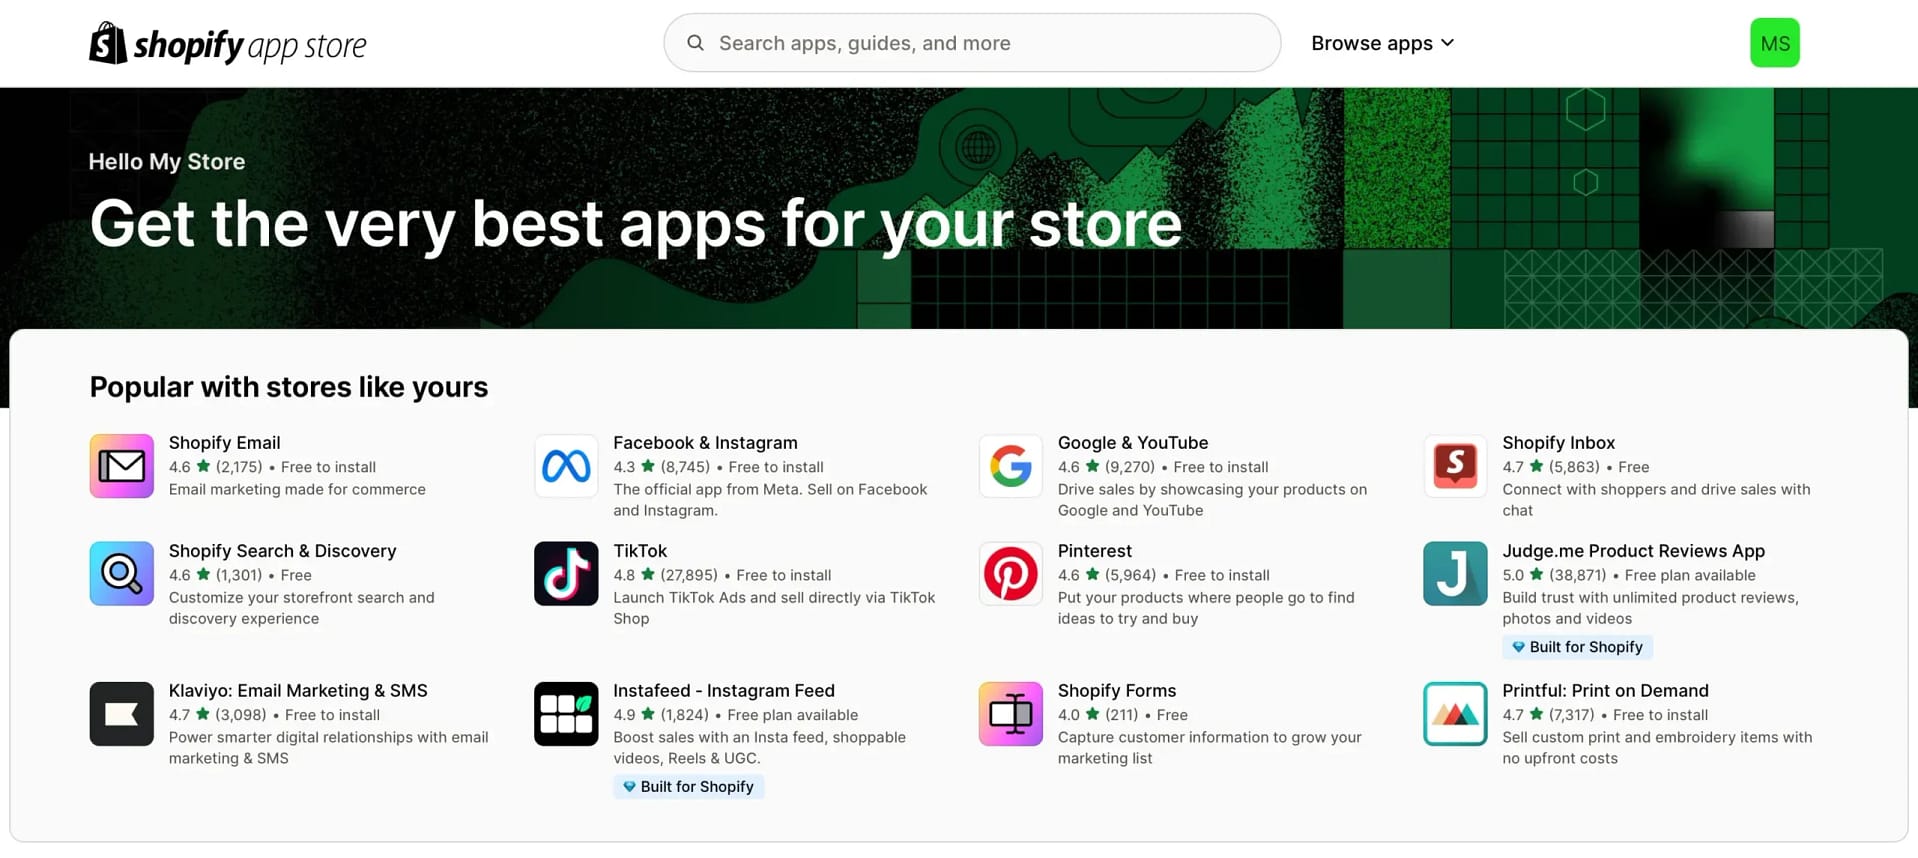Expand the Browse apps dropdown
Viewport: 1918px width, 858px height.
[x=1382, y=43]
